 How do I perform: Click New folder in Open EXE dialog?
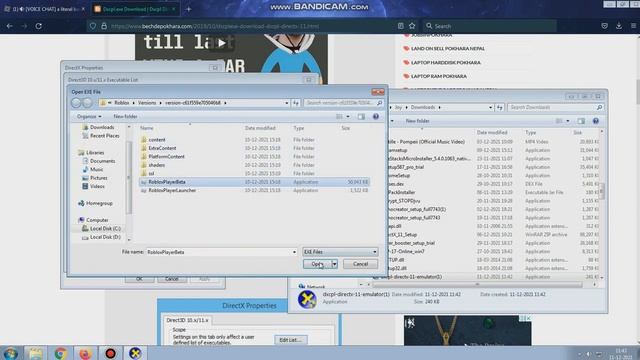pyautogui.click(x=125, y=117)
